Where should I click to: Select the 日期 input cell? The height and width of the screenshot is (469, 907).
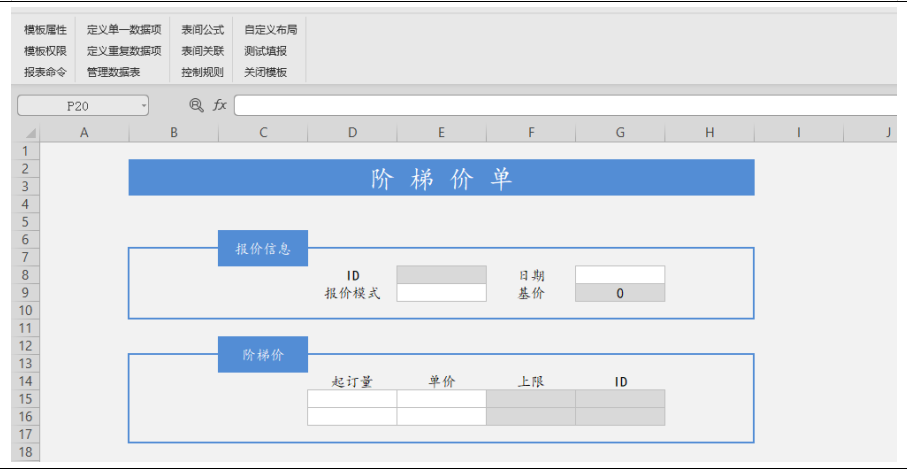(619, 275)
